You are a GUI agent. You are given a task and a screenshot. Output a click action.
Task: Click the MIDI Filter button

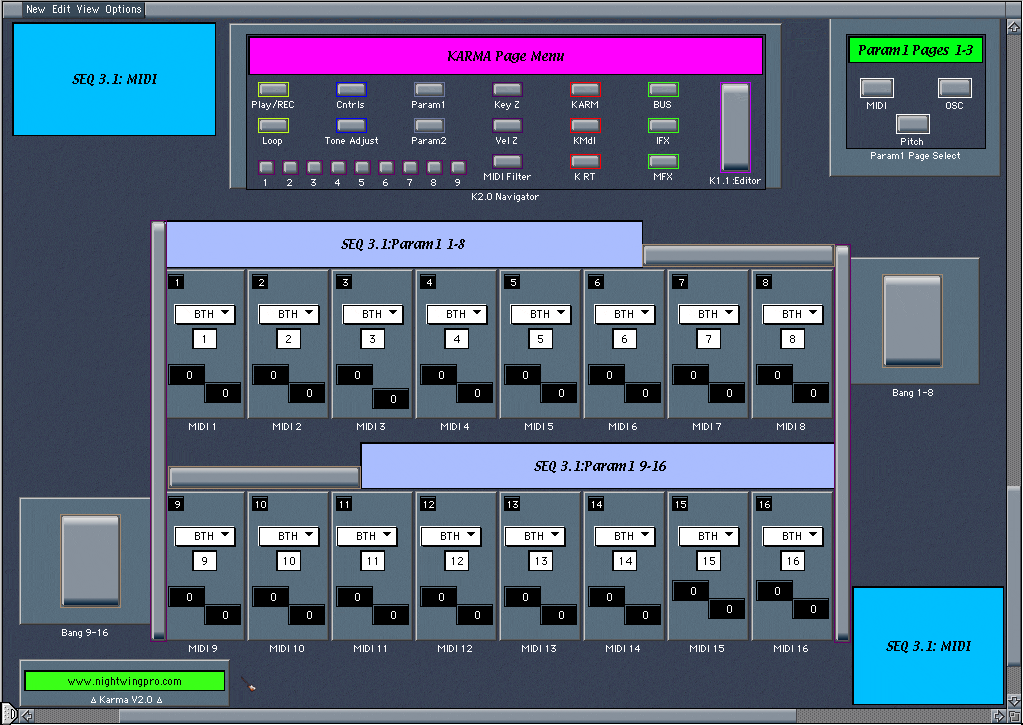pos(507,162)
